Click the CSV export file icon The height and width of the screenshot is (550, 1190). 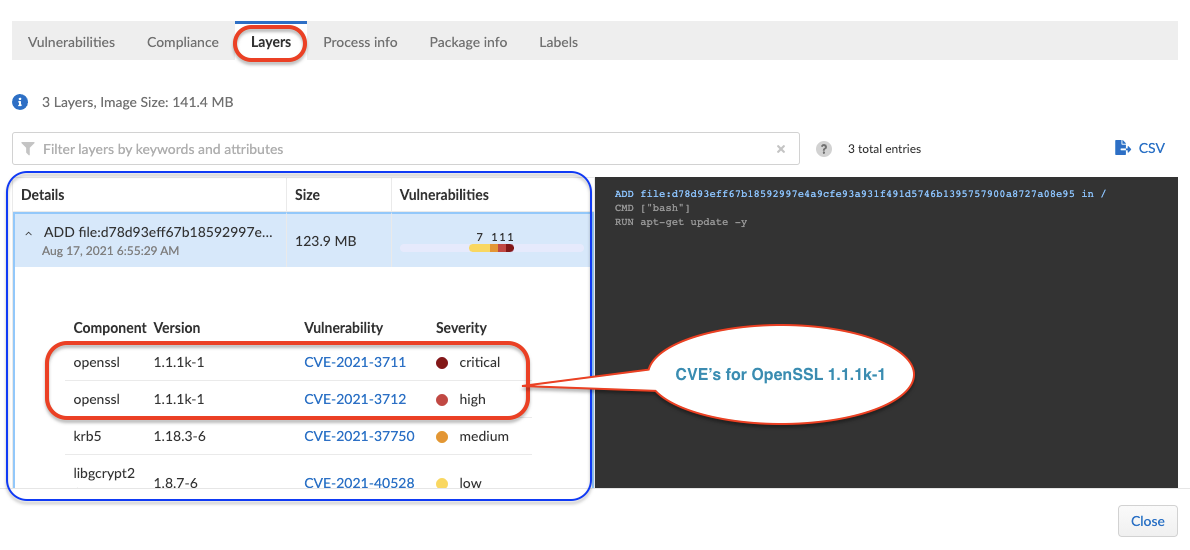1122,148
